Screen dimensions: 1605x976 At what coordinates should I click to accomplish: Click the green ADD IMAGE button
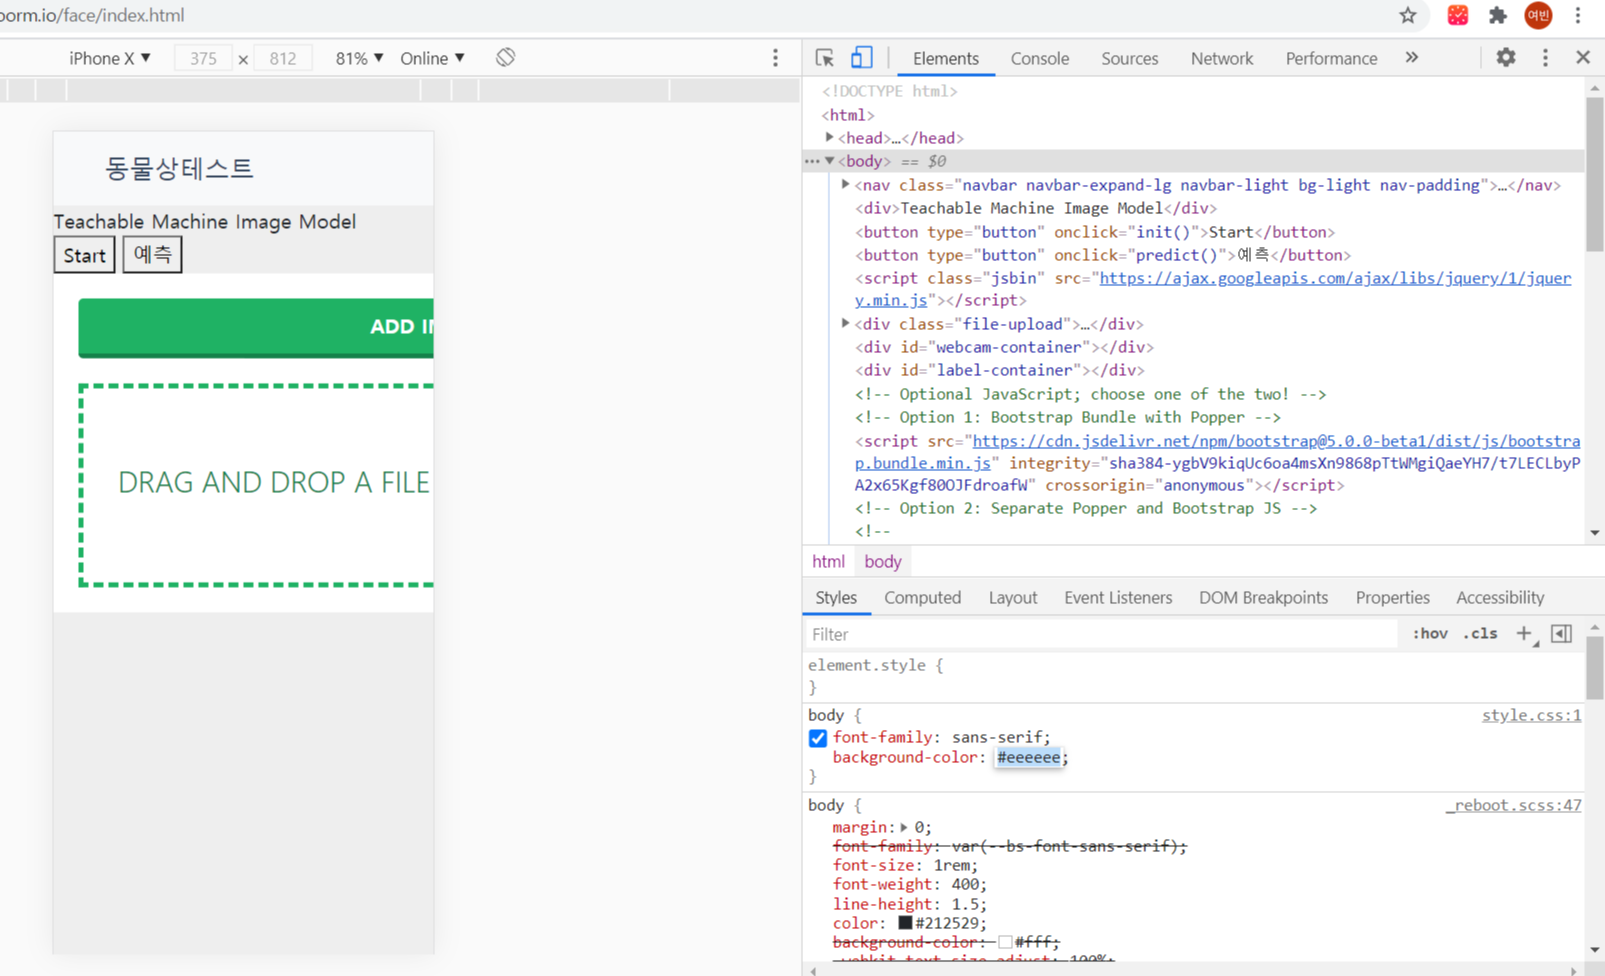(256, 327)
